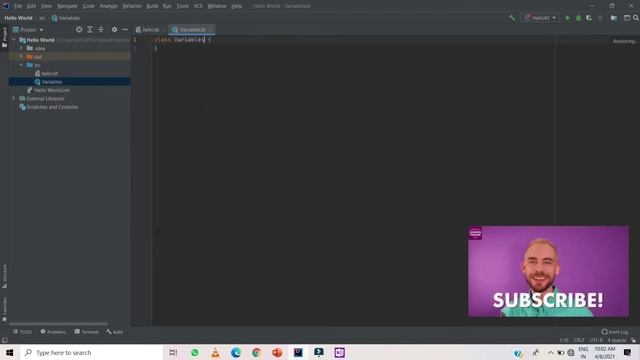Open the Build menu

[152, 6]
